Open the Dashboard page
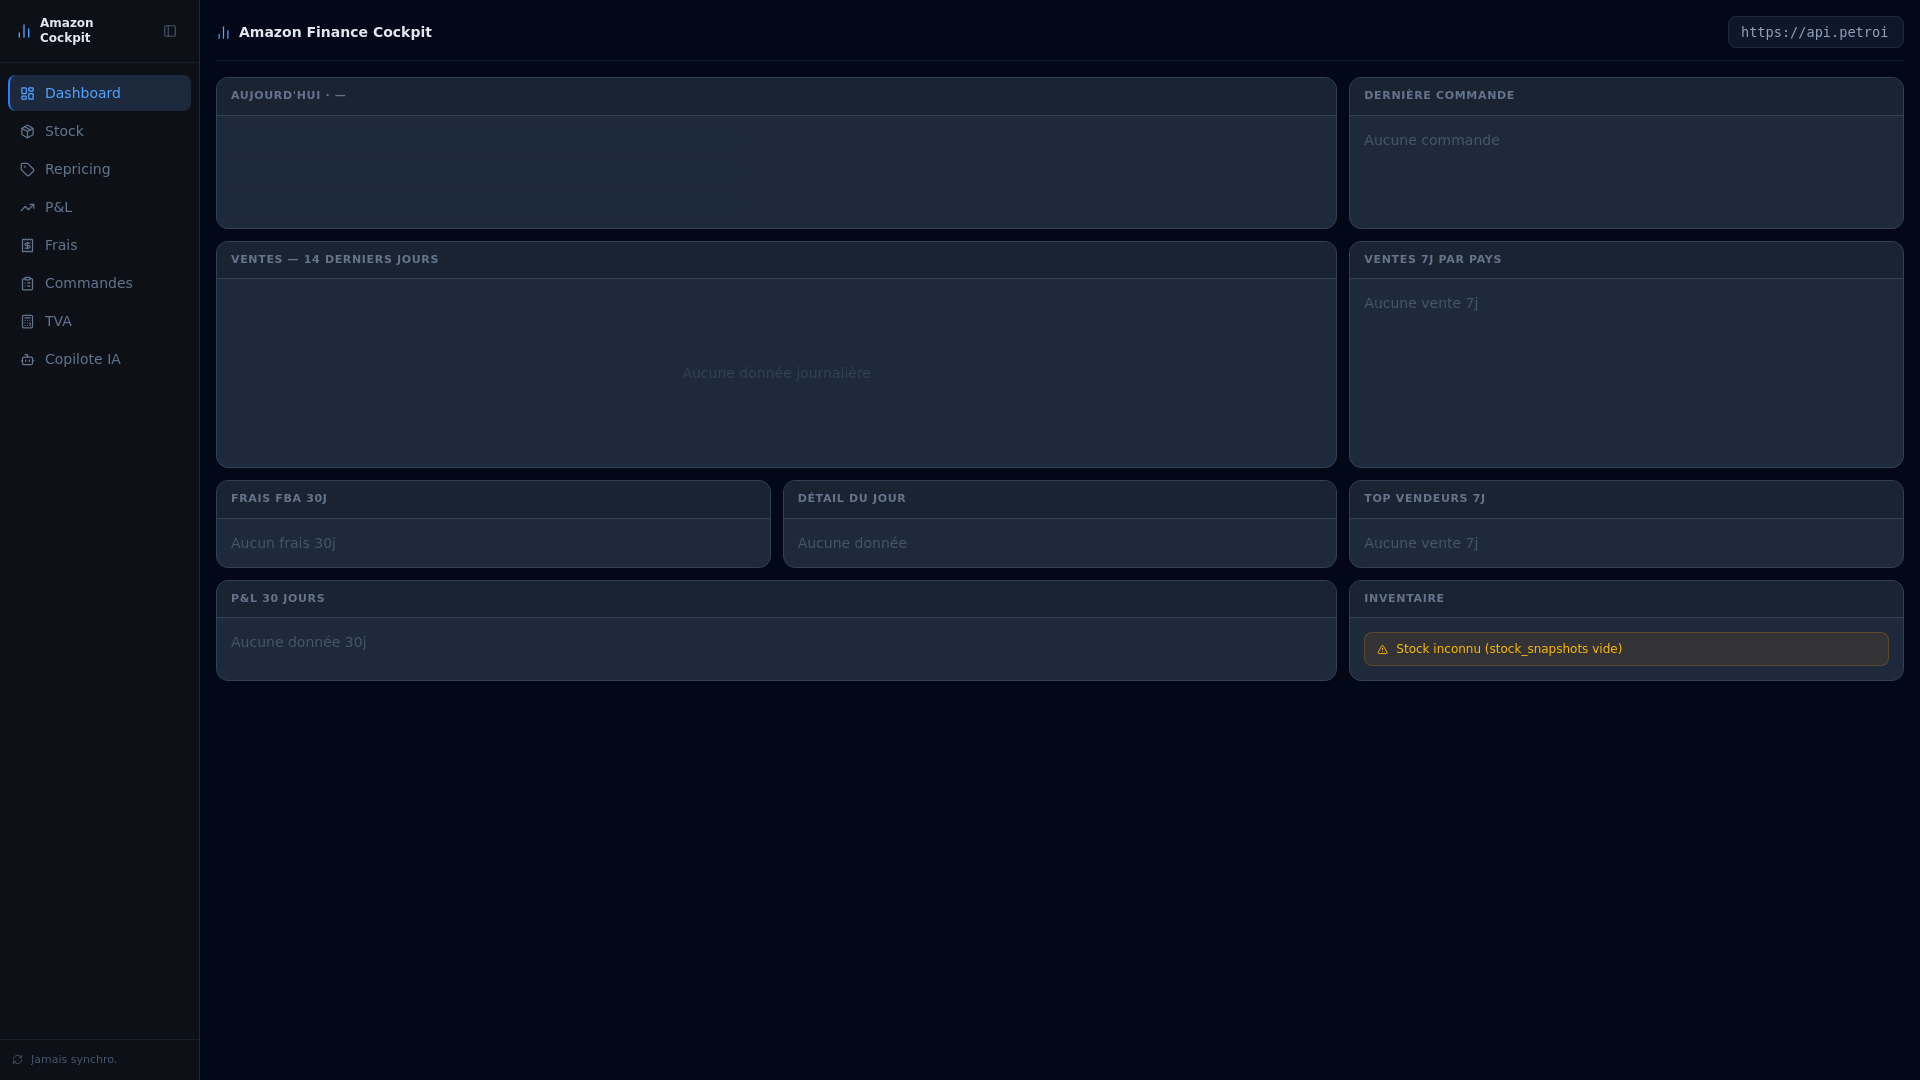The image size is (1920, 1080). (x=99, y=93)
